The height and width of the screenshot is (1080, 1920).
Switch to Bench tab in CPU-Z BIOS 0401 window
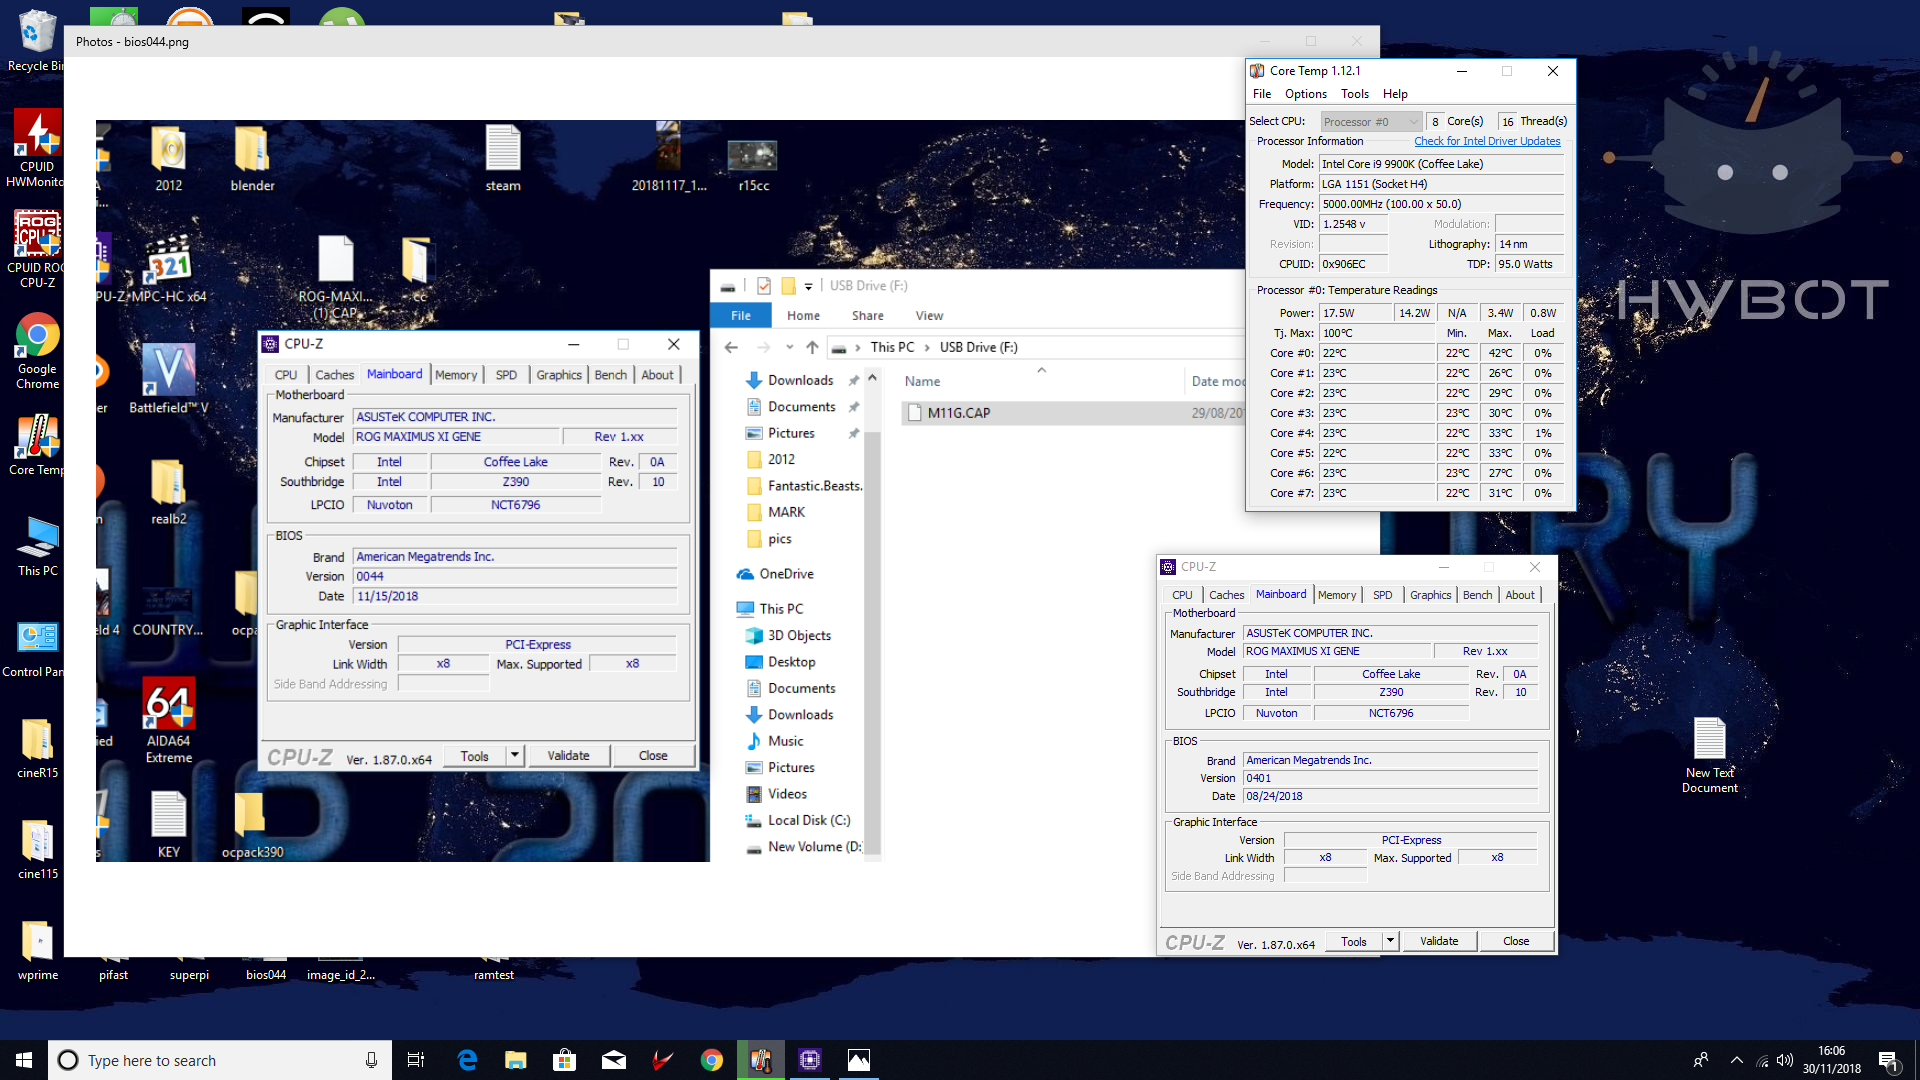(1477, 595)
